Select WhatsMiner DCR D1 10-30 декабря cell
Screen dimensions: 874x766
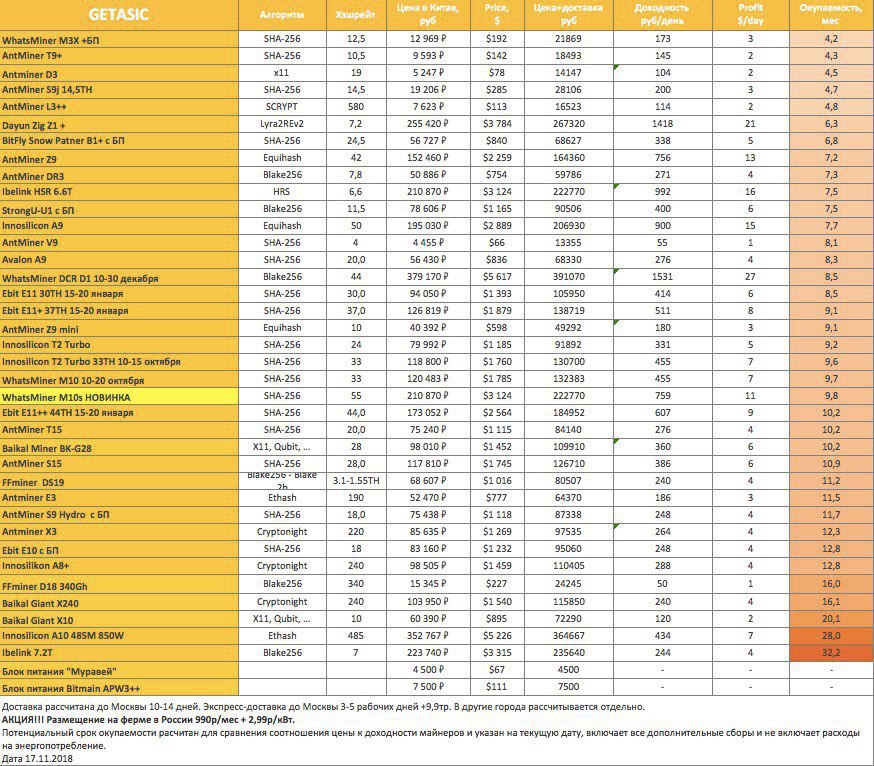tap(119, 278)
